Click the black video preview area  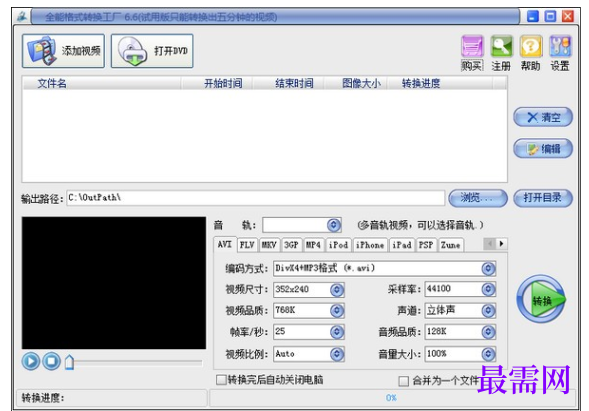click(114, 283)
